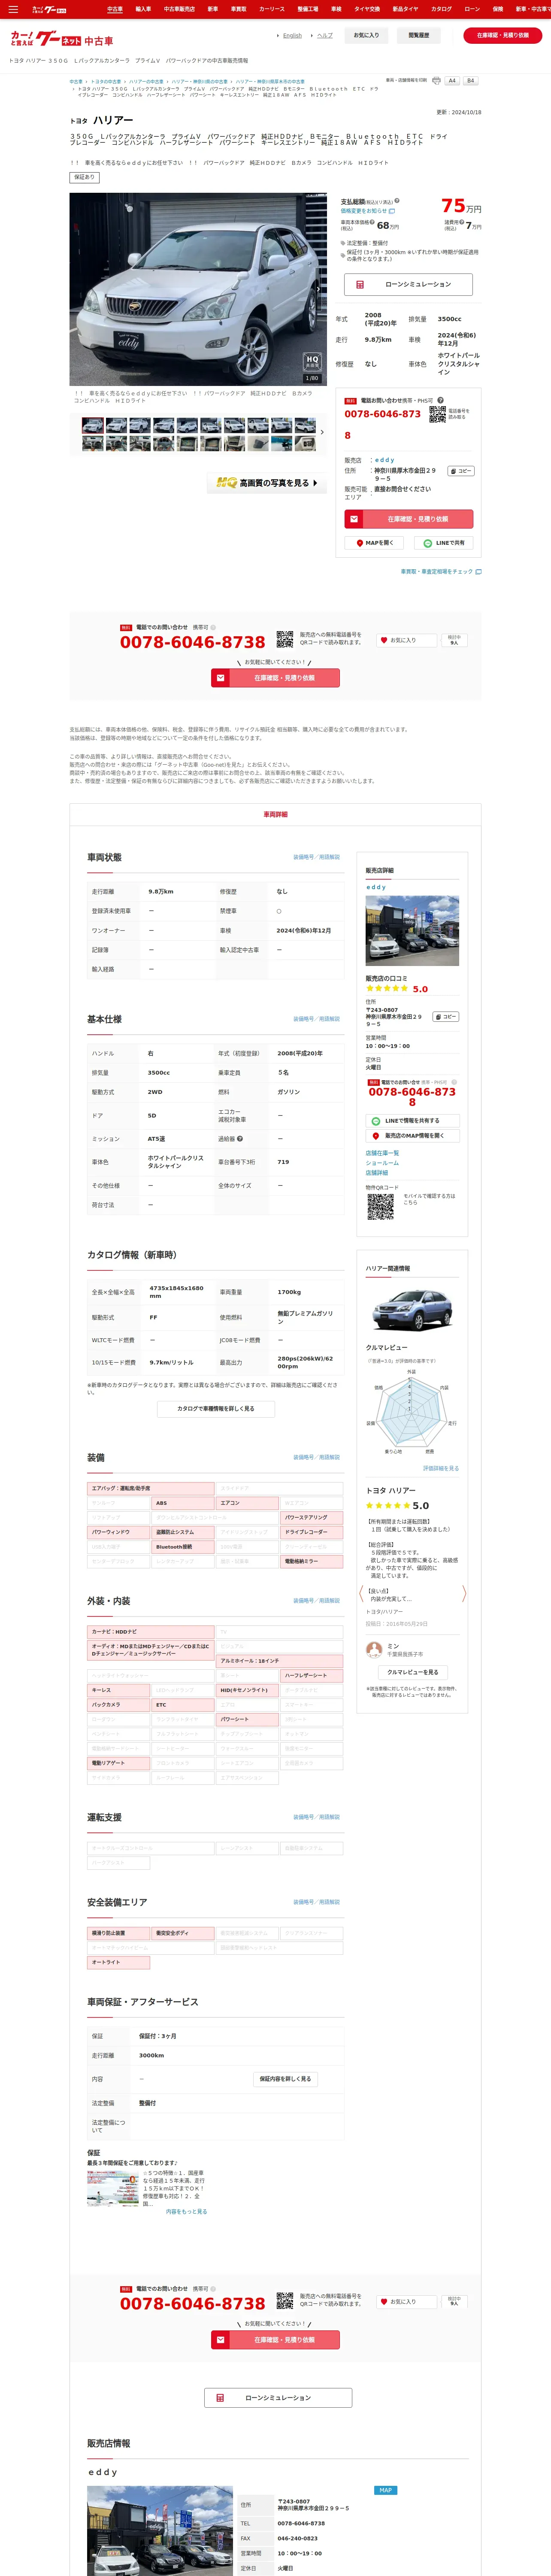Click 保証内容を詳しく見る button
Viewport: 551px width, 2576px height.
(x=285, y=2079)
